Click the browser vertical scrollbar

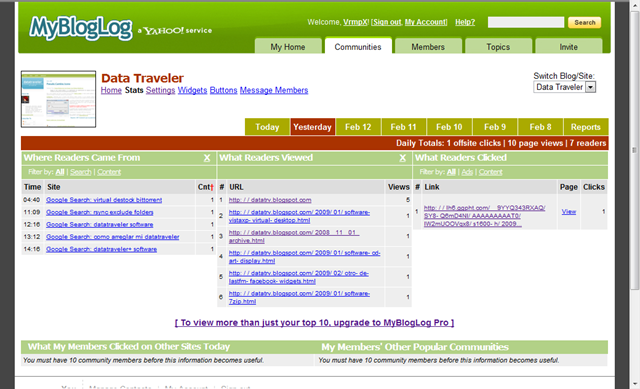634,151
